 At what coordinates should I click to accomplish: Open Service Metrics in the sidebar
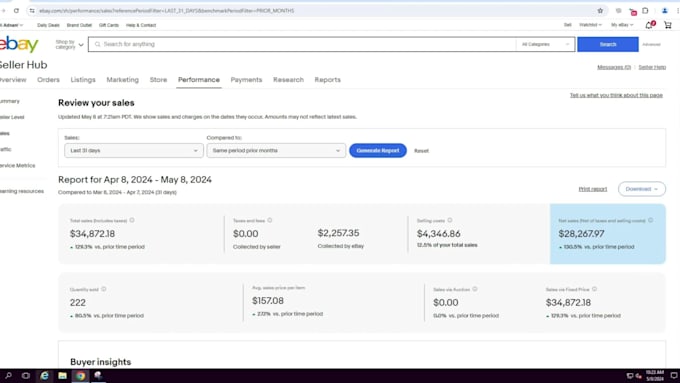[x=18, y=166]
